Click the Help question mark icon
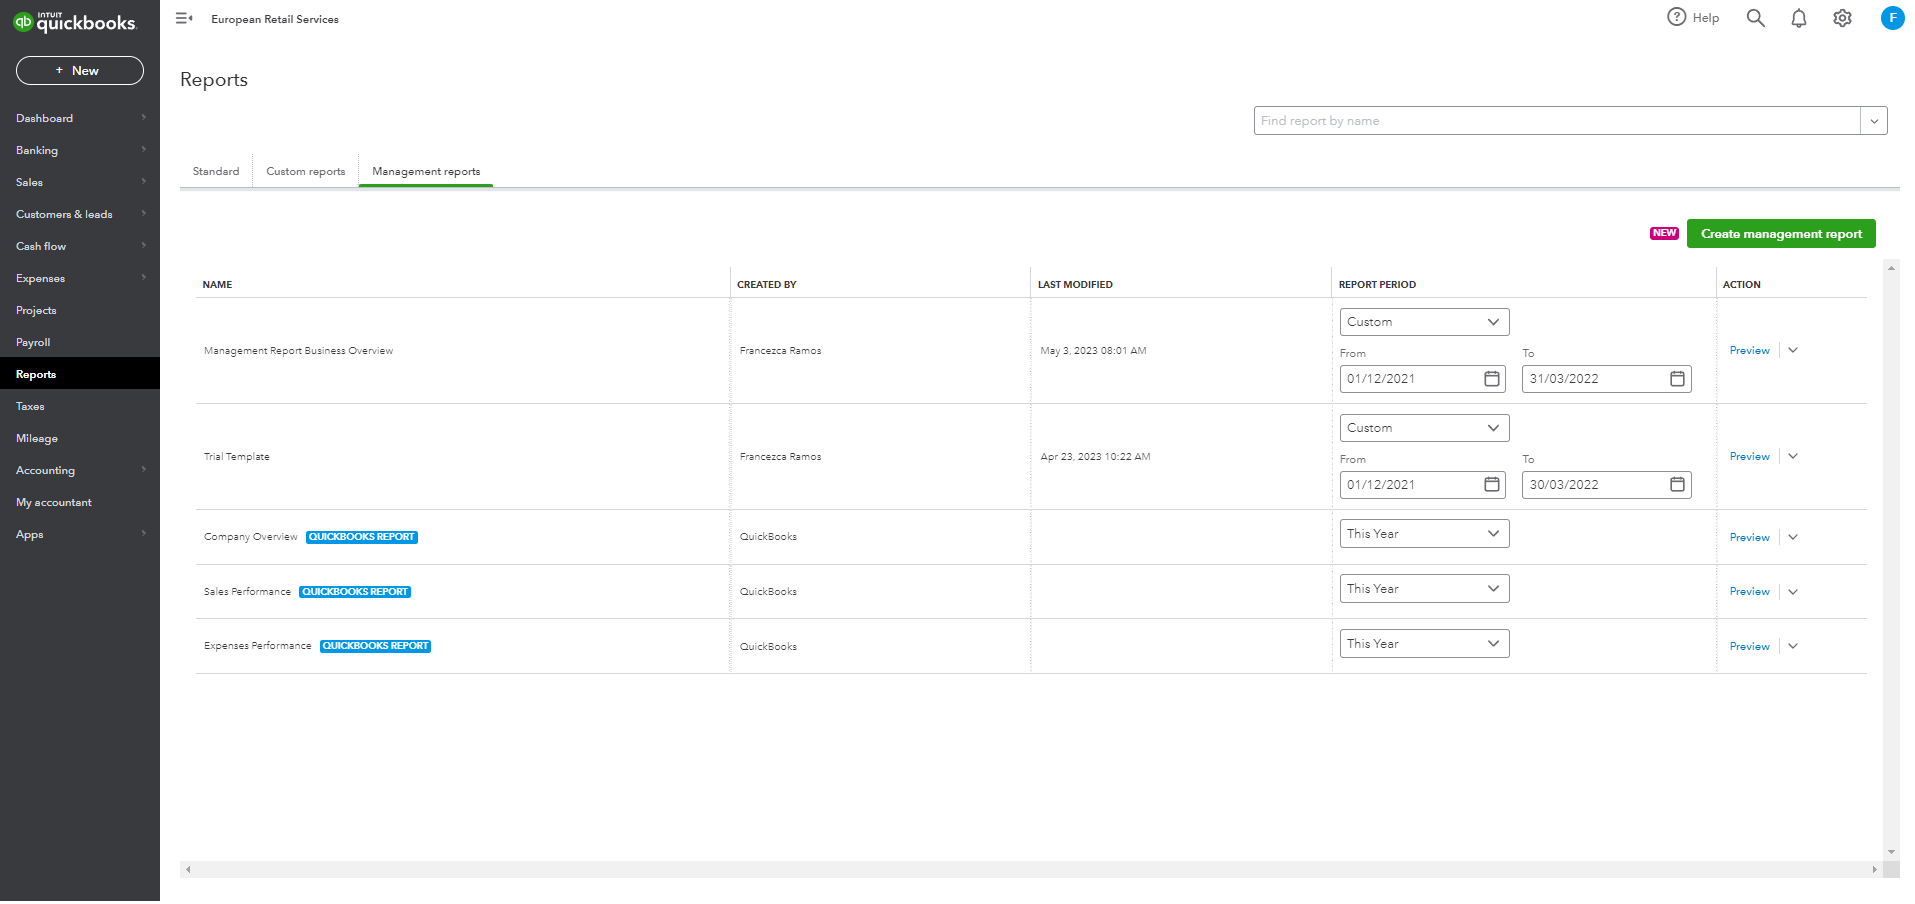The width and height of the screenshot is (1915, 904). [x=1677, y=17]
